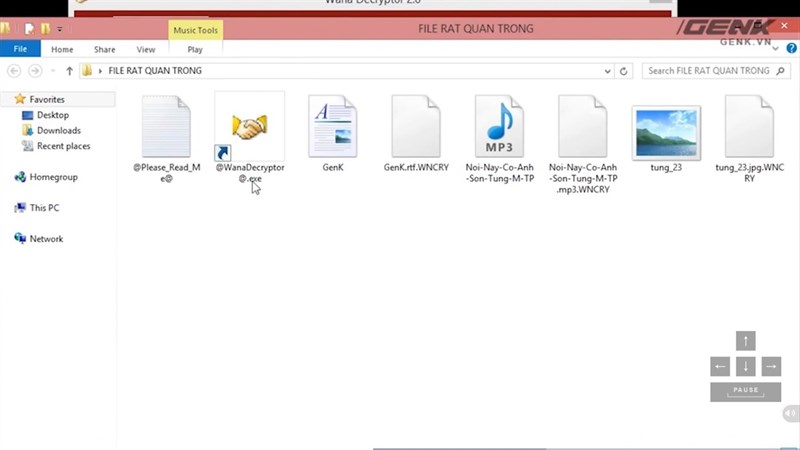
Task: Click the overlay right arrow button
Action: [x=771, y=366]
